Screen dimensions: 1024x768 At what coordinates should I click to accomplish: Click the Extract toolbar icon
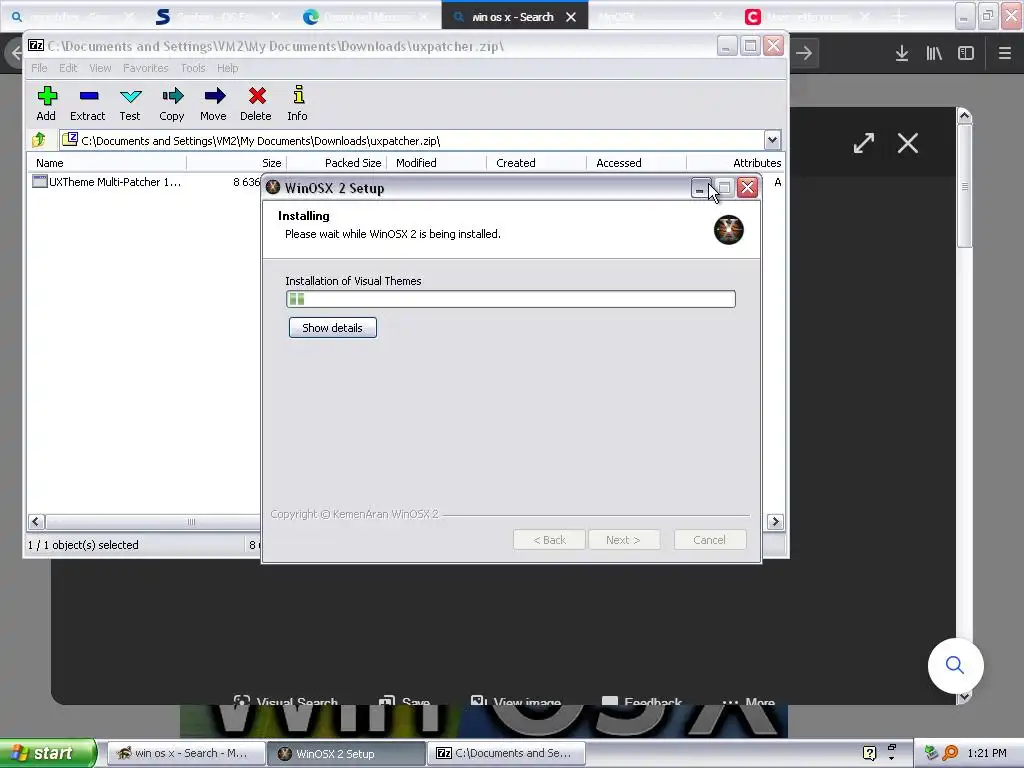(88, 104)
